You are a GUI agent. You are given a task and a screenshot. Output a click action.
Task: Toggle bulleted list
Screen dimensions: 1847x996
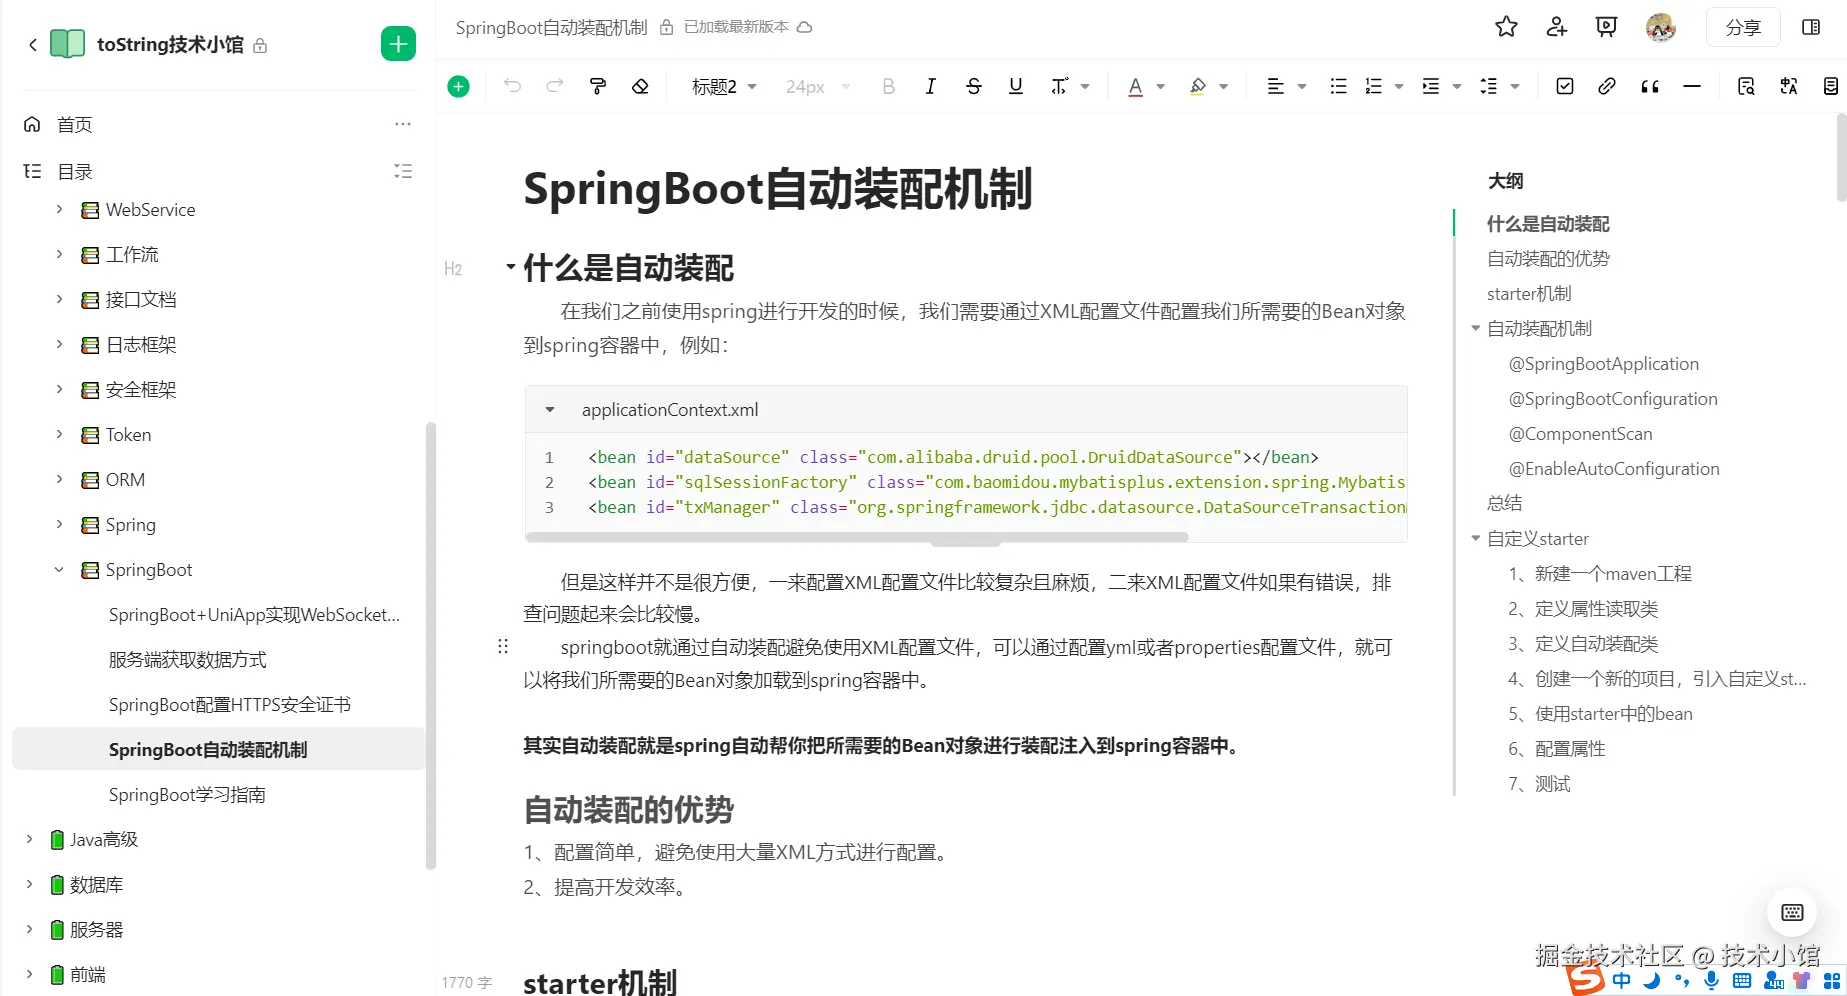coord(1338,86)
